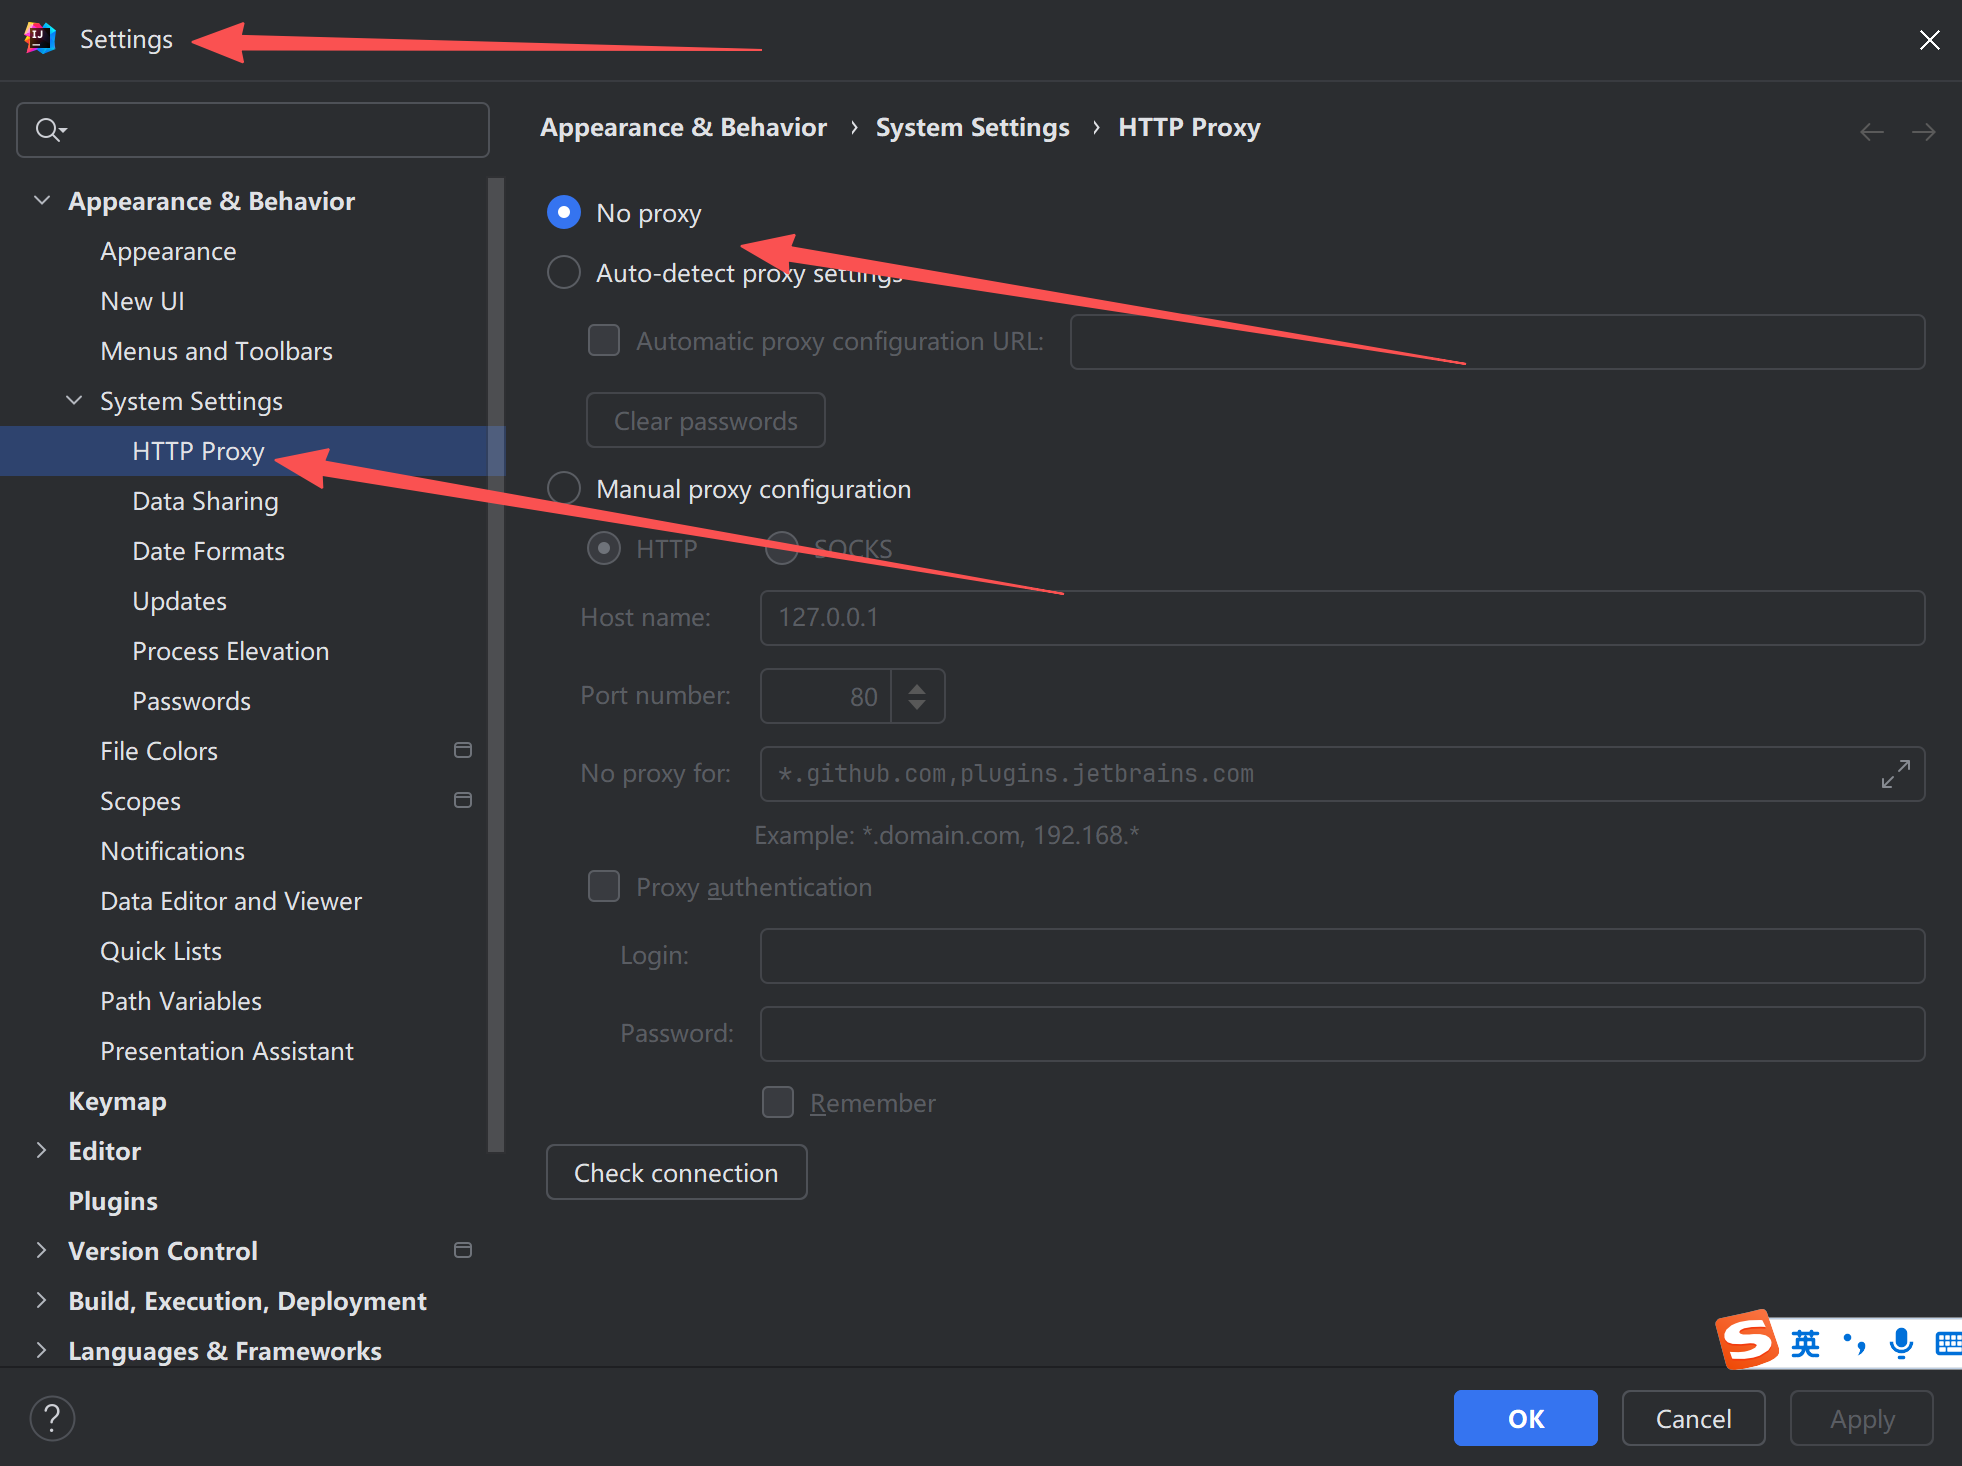Click the back navigation arrow
Viewport: 1962px width, 1466px height.
[x=1871, y=132]
